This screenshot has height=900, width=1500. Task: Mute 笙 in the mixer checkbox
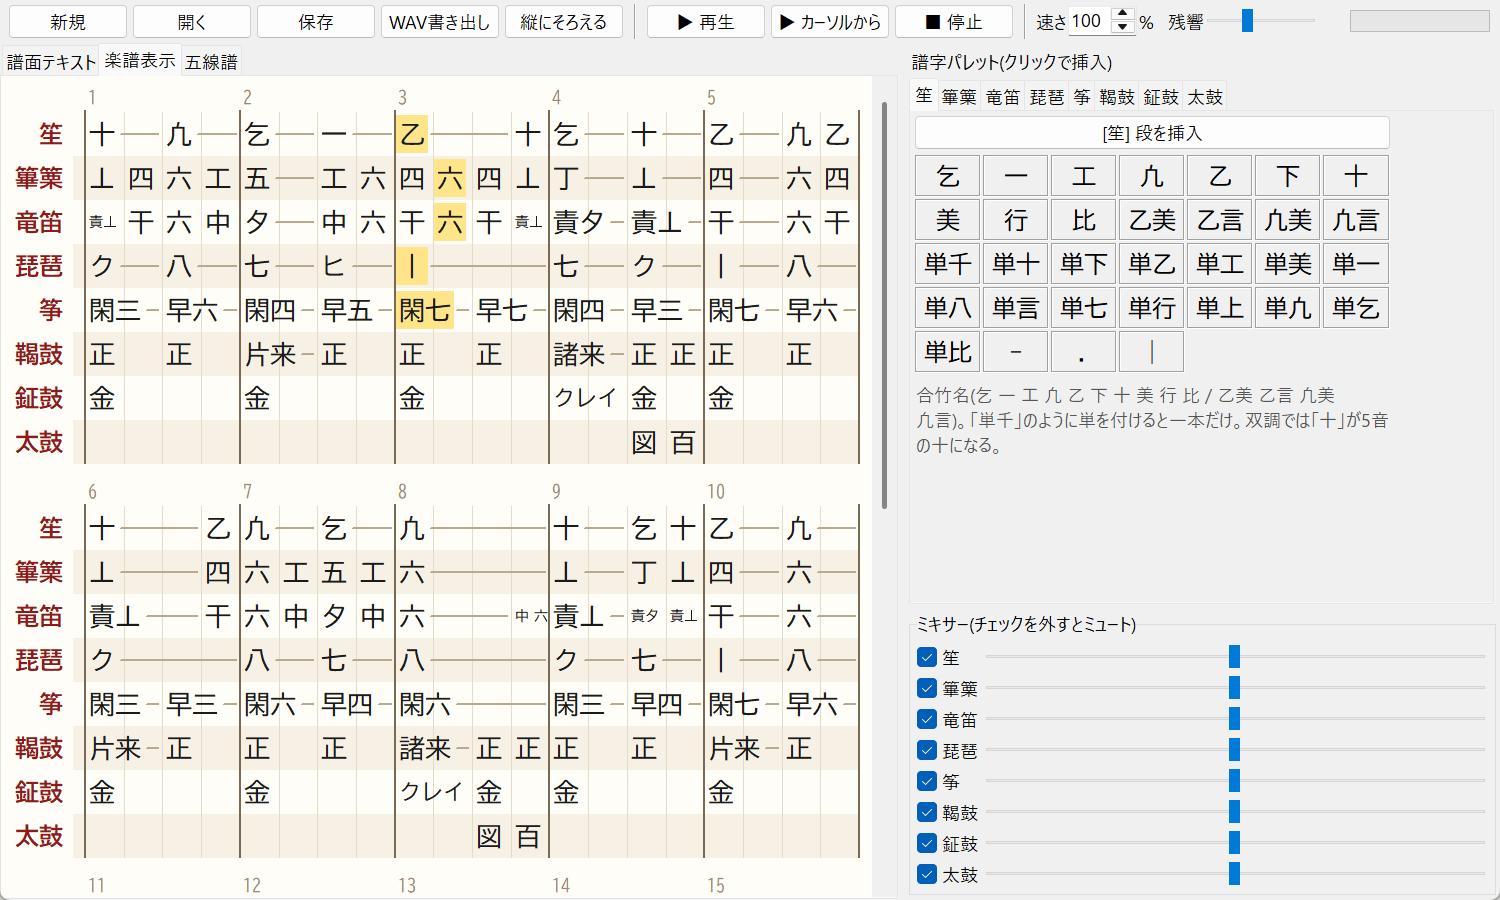927,657
